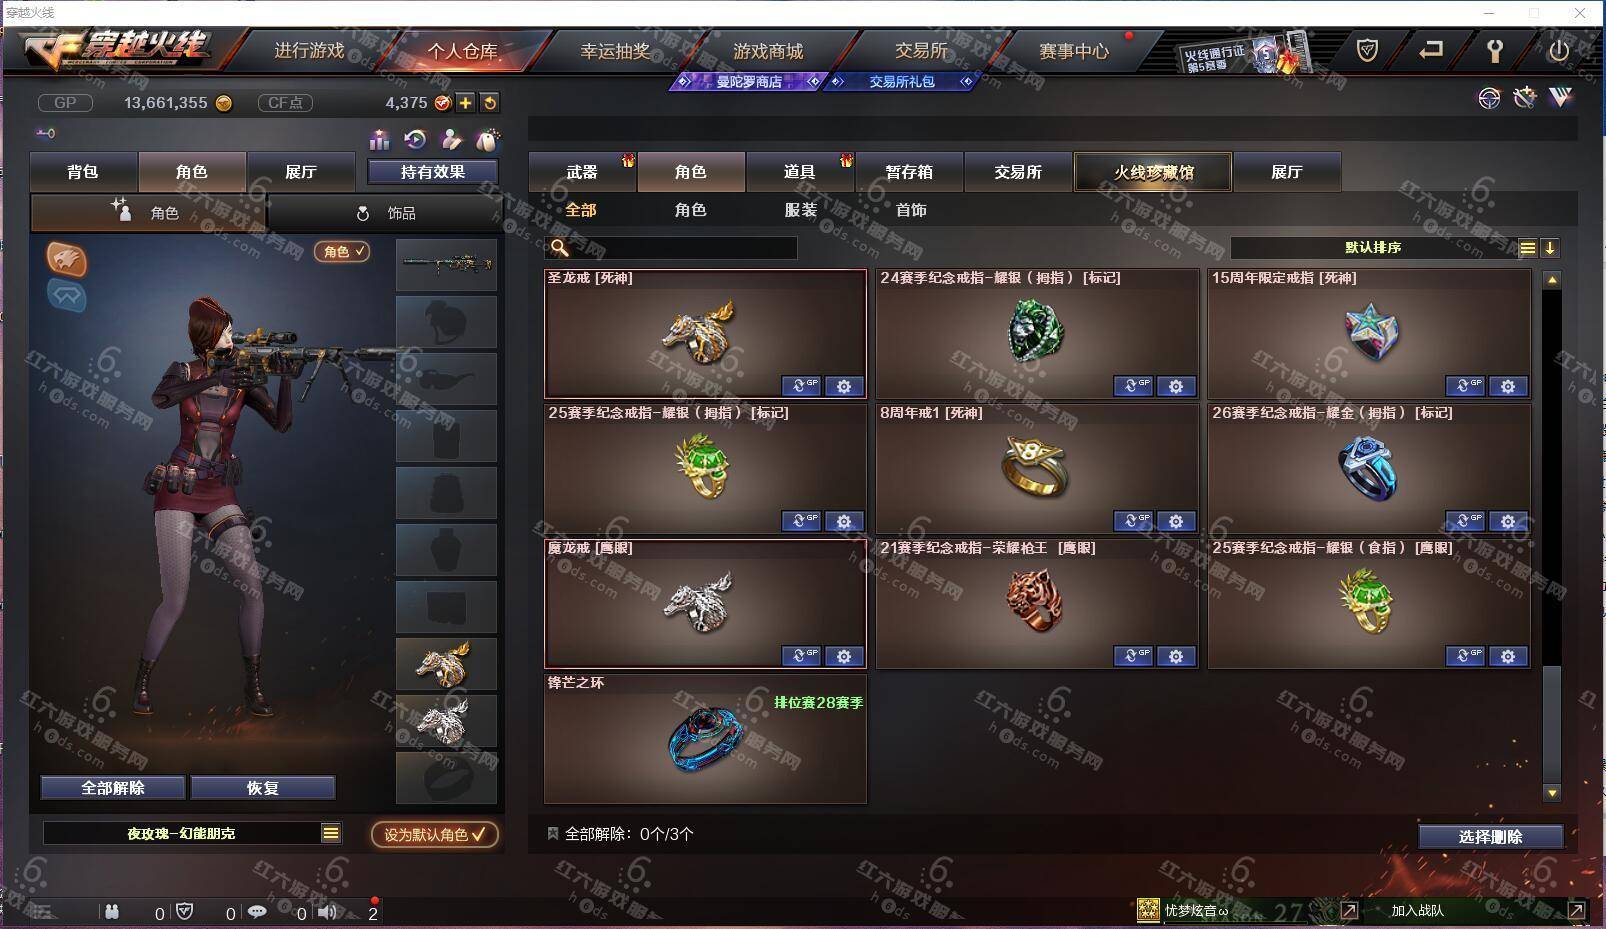This screenshot has height=929, width=1606.
Task: Open the shield icon in top bar
Action: click(1367, 50)
